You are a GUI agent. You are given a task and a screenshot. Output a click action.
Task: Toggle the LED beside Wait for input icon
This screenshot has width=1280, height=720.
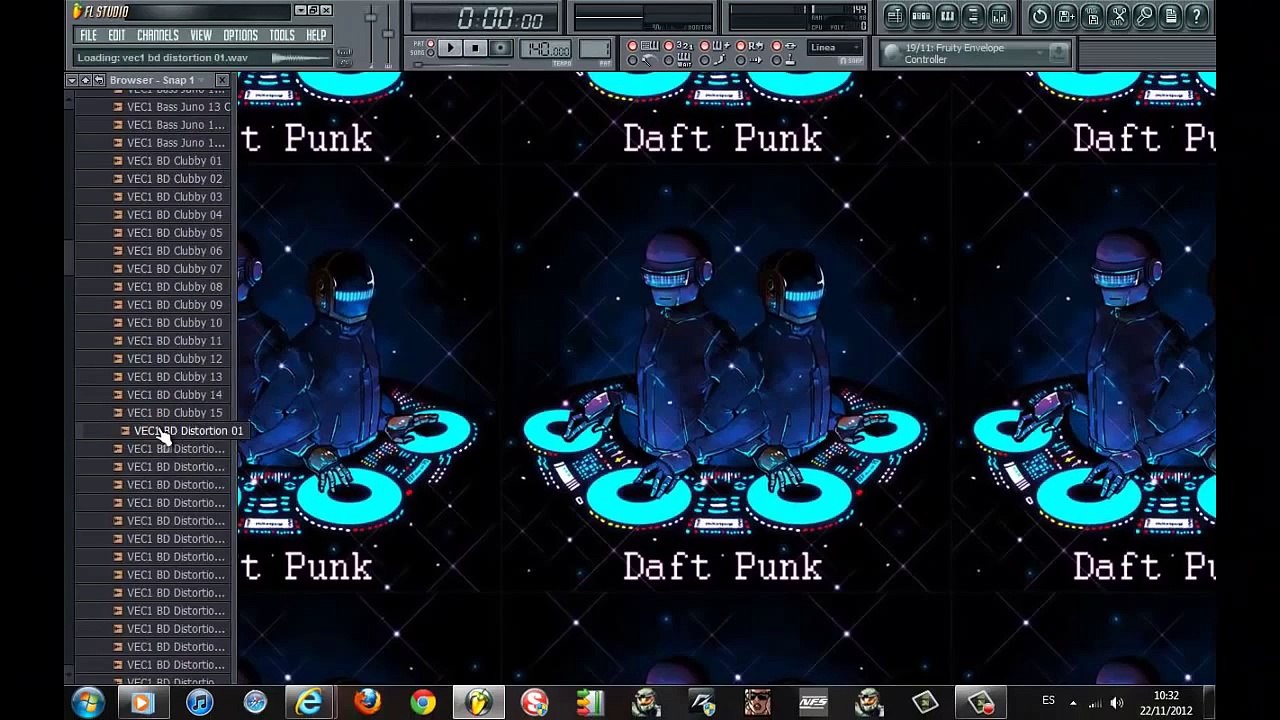[x=668, y=60]
